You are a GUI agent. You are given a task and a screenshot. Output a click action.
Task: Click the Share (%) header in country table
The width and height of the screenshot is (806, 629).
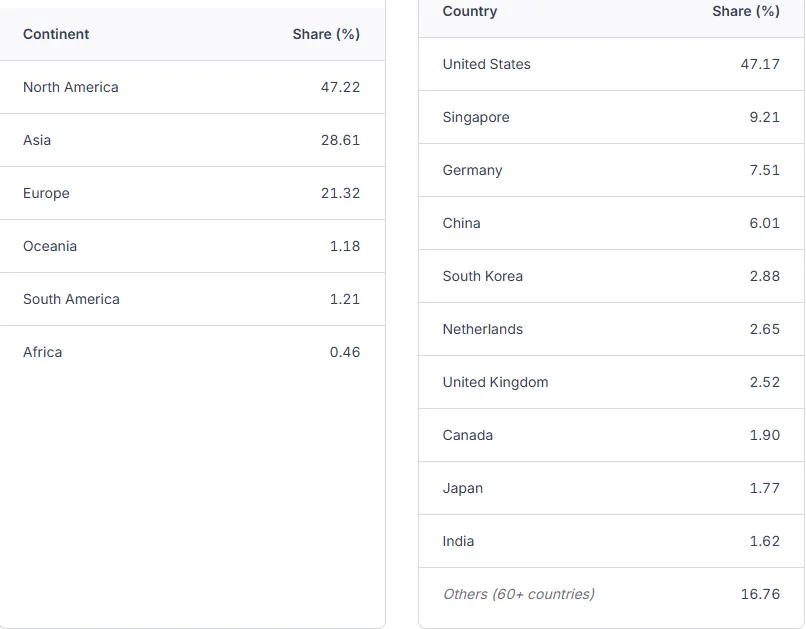pyautogui.click(x=746, y=11)
